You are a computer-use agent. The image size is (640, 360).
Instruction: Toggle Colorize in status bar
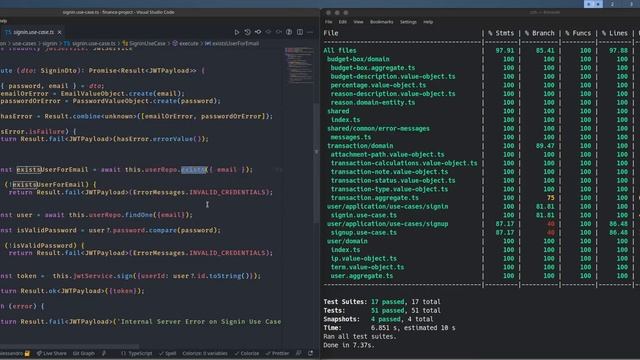[247, 353]
